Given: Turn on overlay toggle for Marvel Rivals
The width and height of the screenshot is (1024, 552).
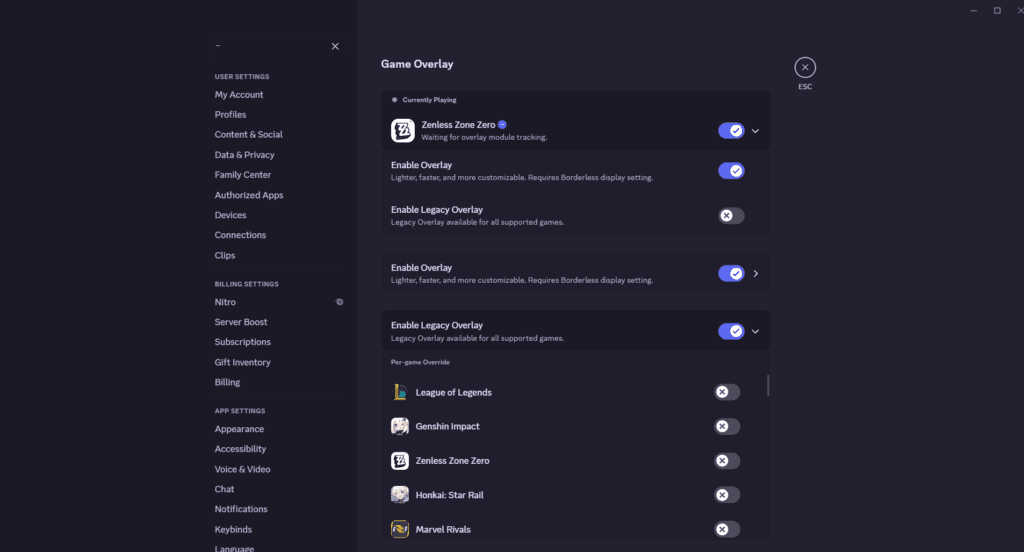Looking at the screenshot, I should pos(727,529).
